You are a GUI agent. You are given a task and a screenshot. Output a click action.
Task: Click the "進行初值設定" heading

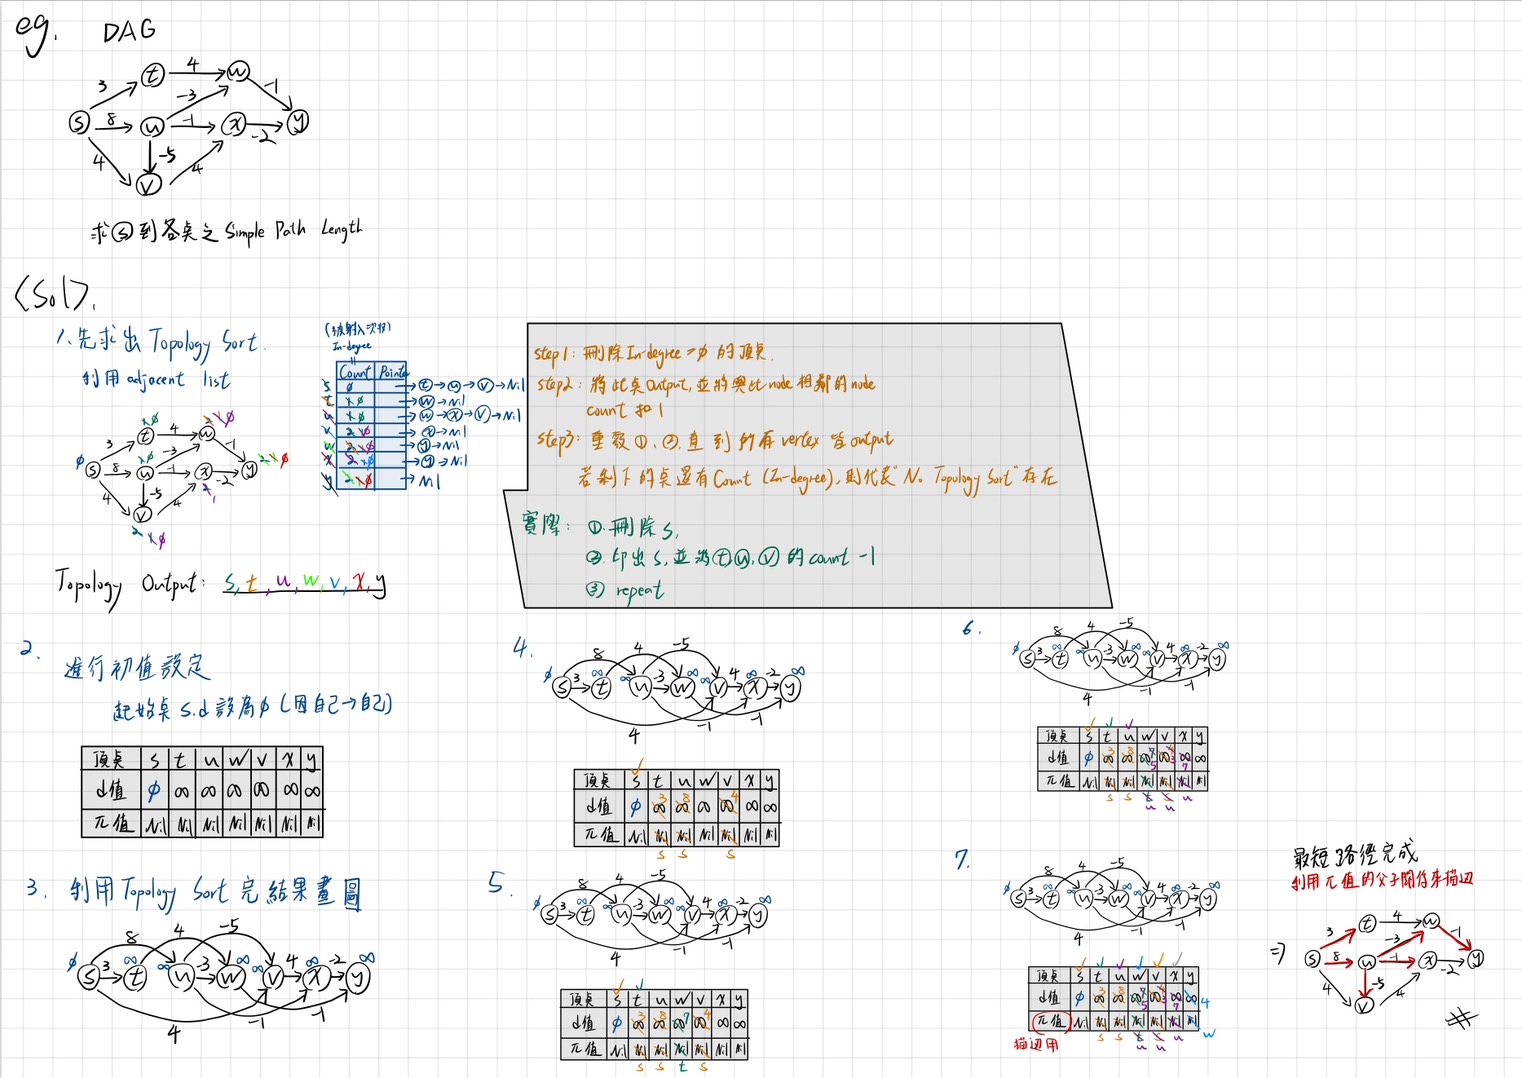pos(137,667)
